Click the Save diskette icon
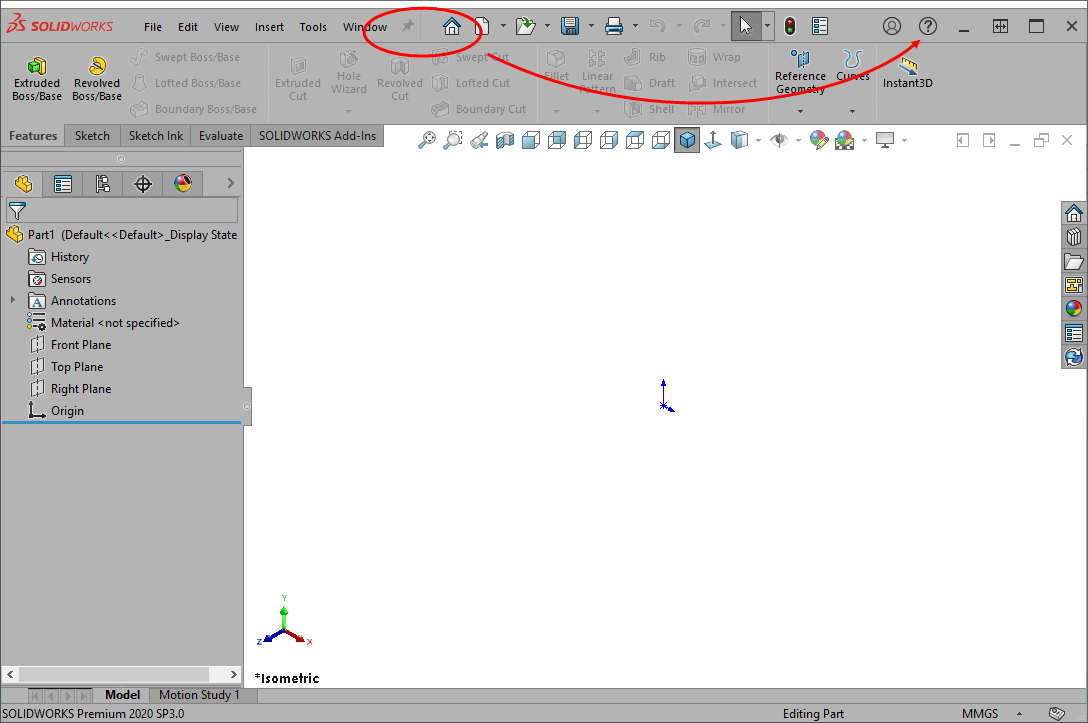 [570, 26]
